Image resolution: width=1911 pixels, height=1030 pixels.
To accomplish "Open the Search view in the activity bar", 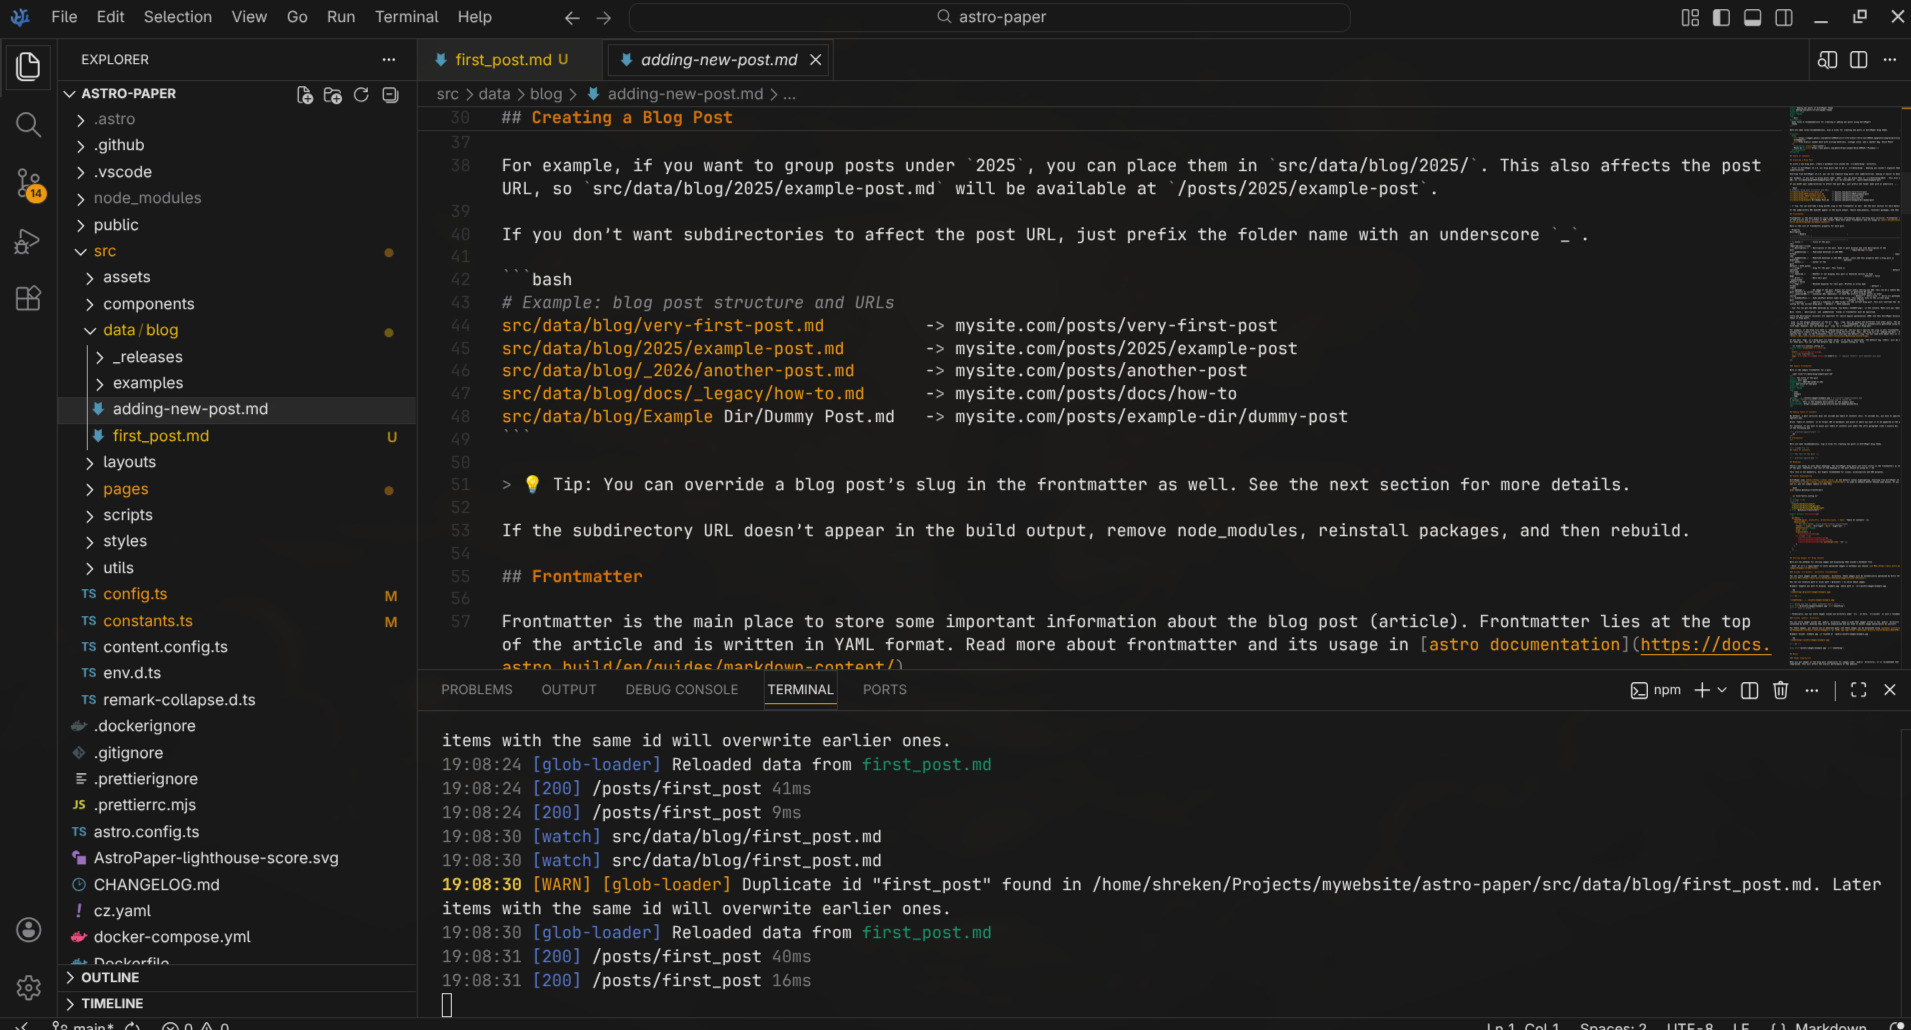I will pos(27,124).
